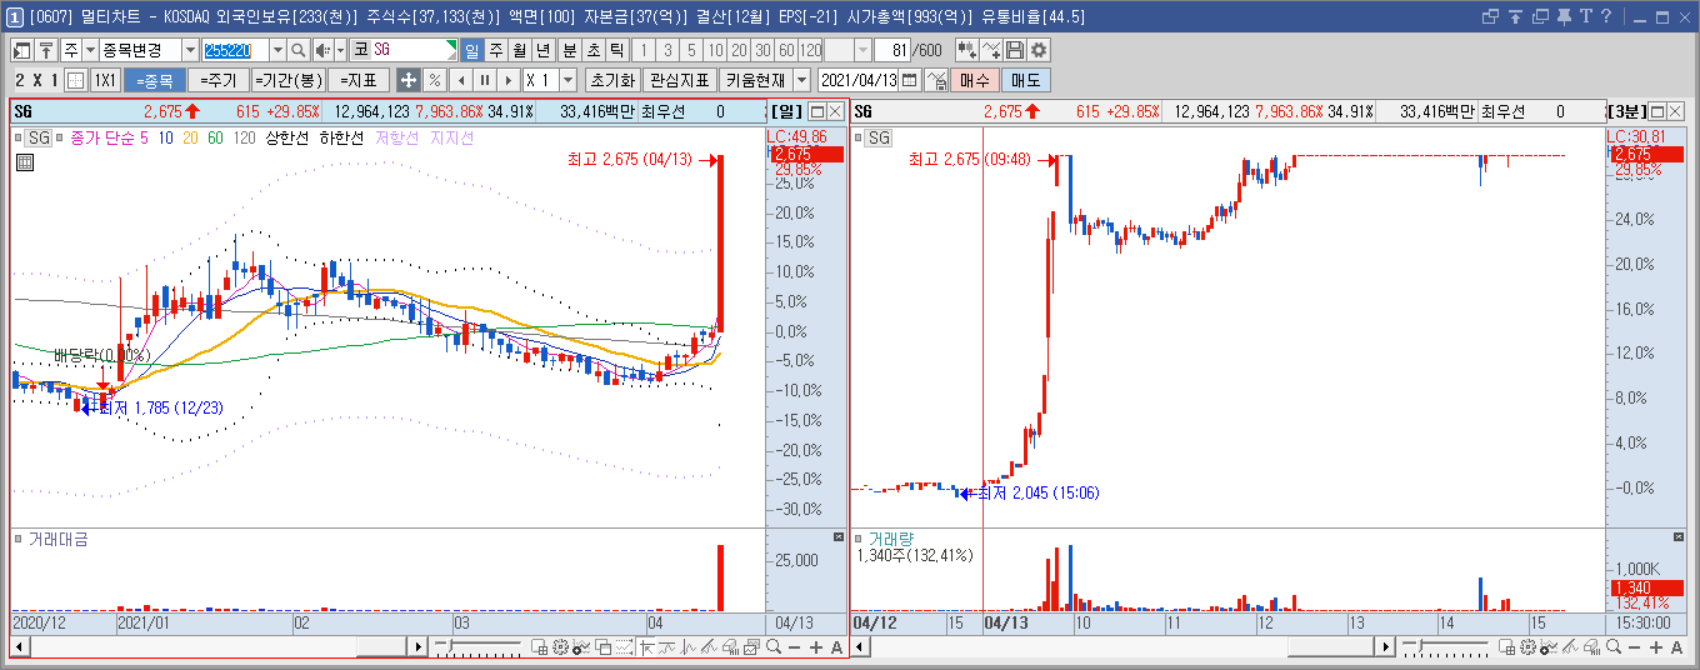Toggle the =주기 sync button

coord(218,80)
